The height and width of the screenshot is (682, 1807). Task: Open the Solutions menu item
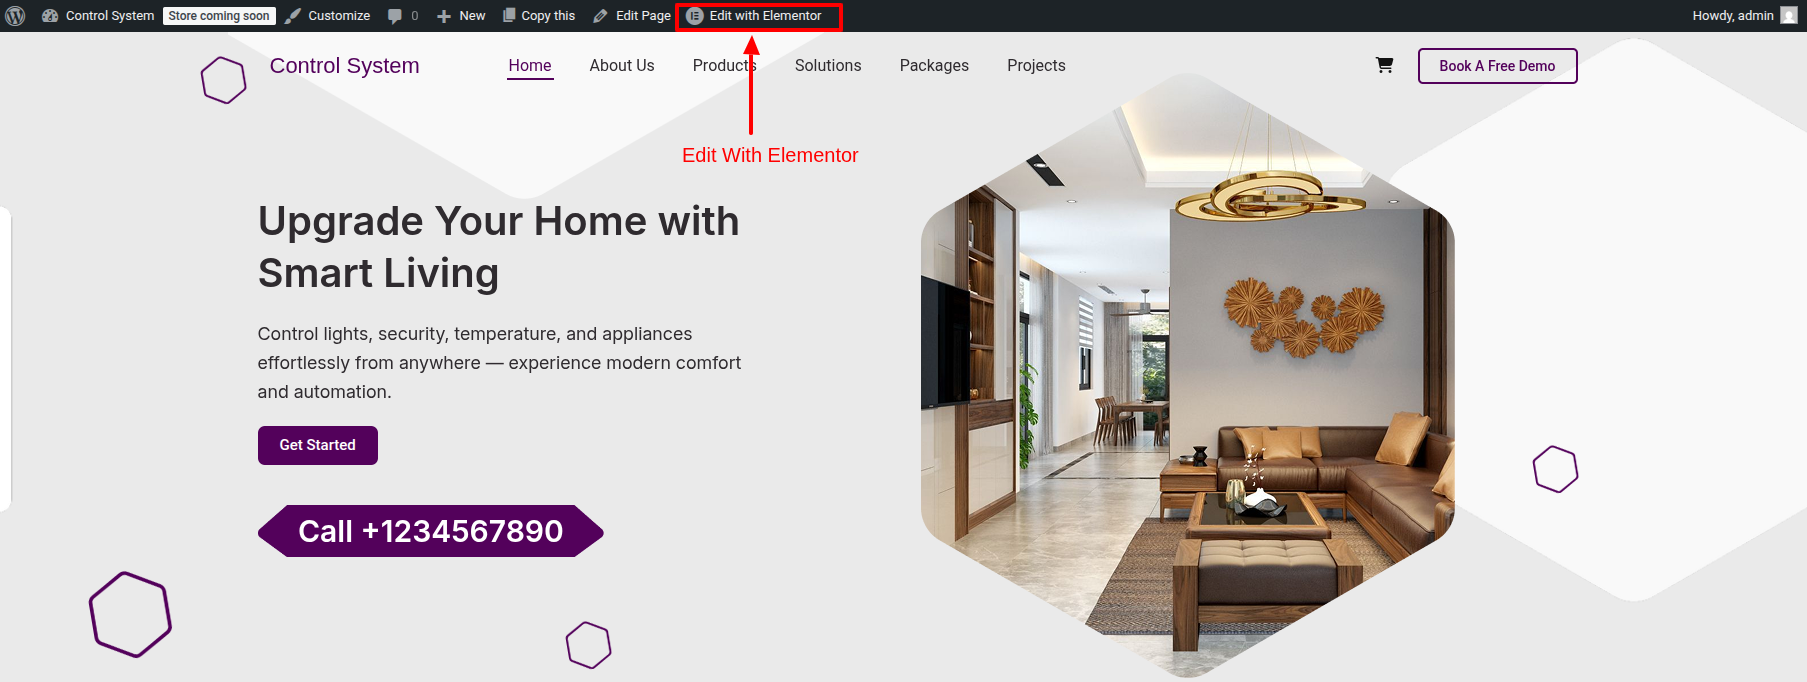tap(828, 66)
